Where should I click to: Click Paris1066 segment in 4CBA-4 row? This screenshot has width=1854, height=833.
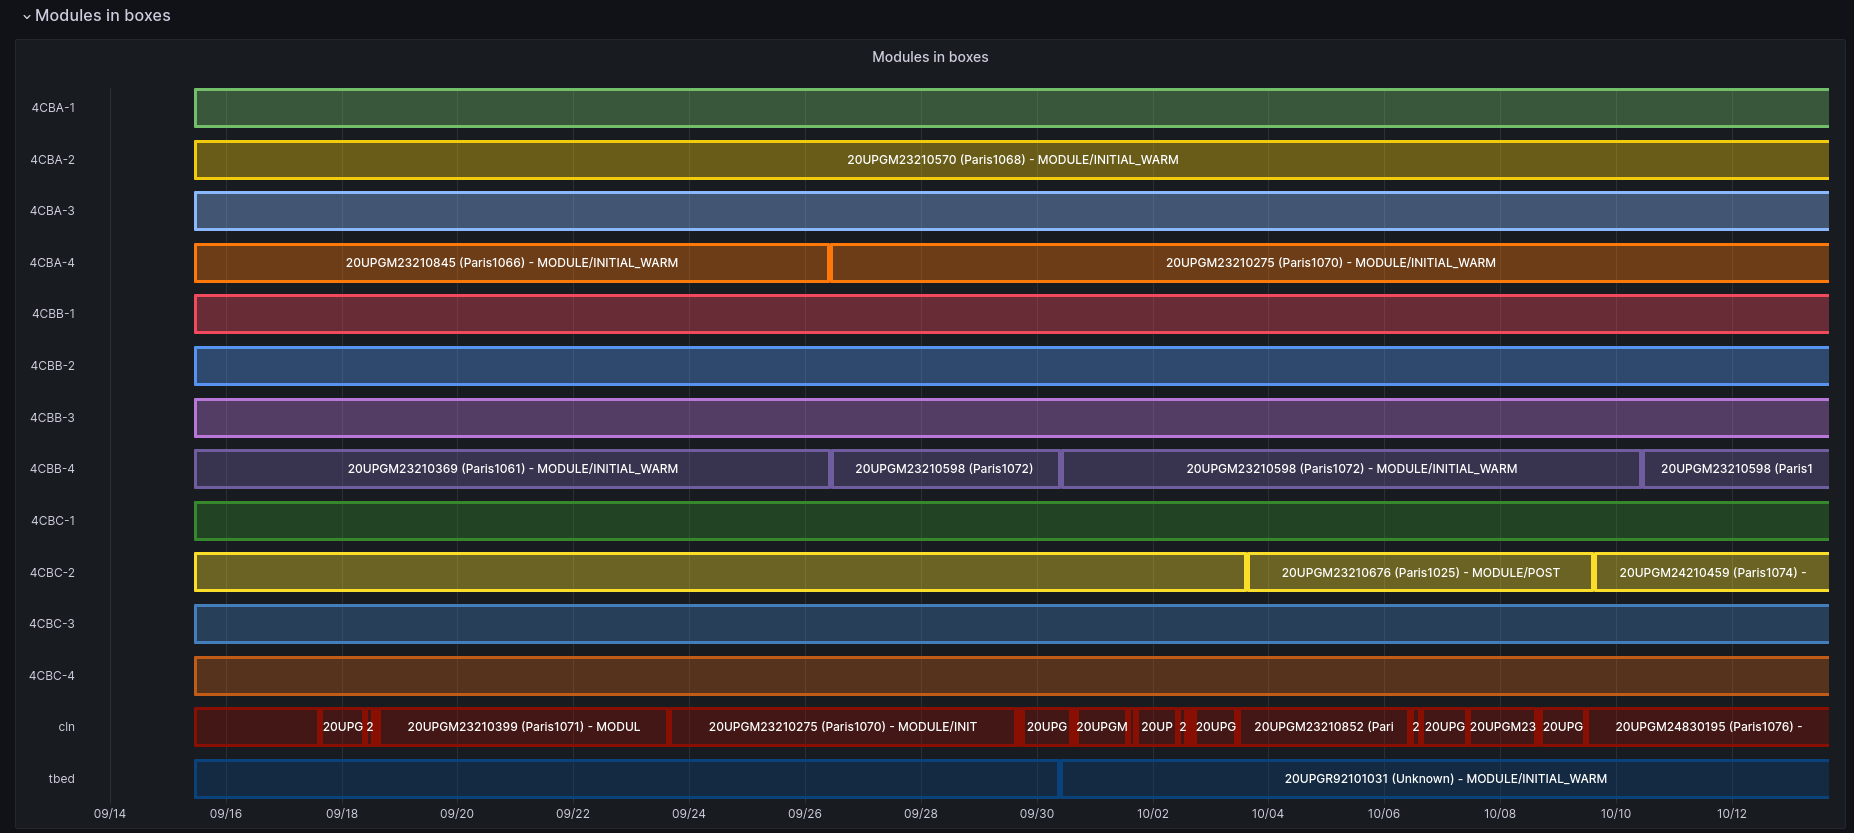[511, 263]
